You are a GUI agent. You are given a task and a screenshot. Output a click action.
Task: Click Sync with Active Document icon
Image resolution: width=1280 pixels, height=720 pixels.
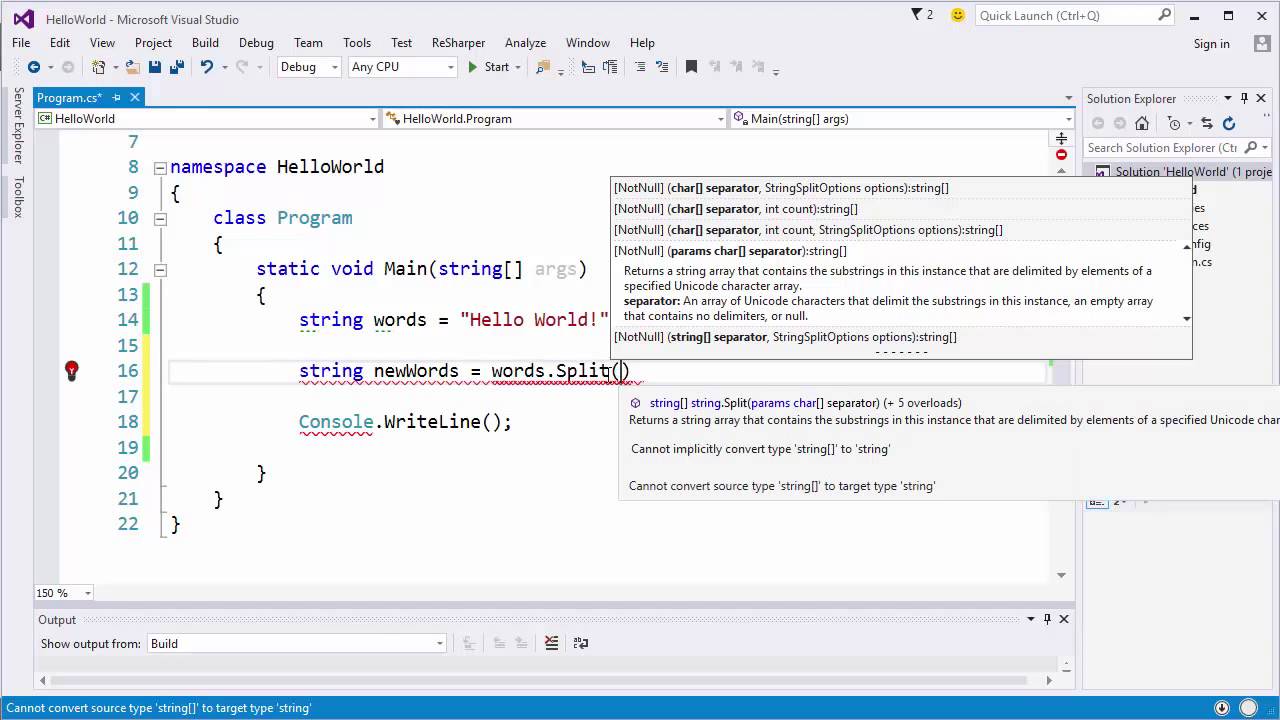[x=1207, y=123]
